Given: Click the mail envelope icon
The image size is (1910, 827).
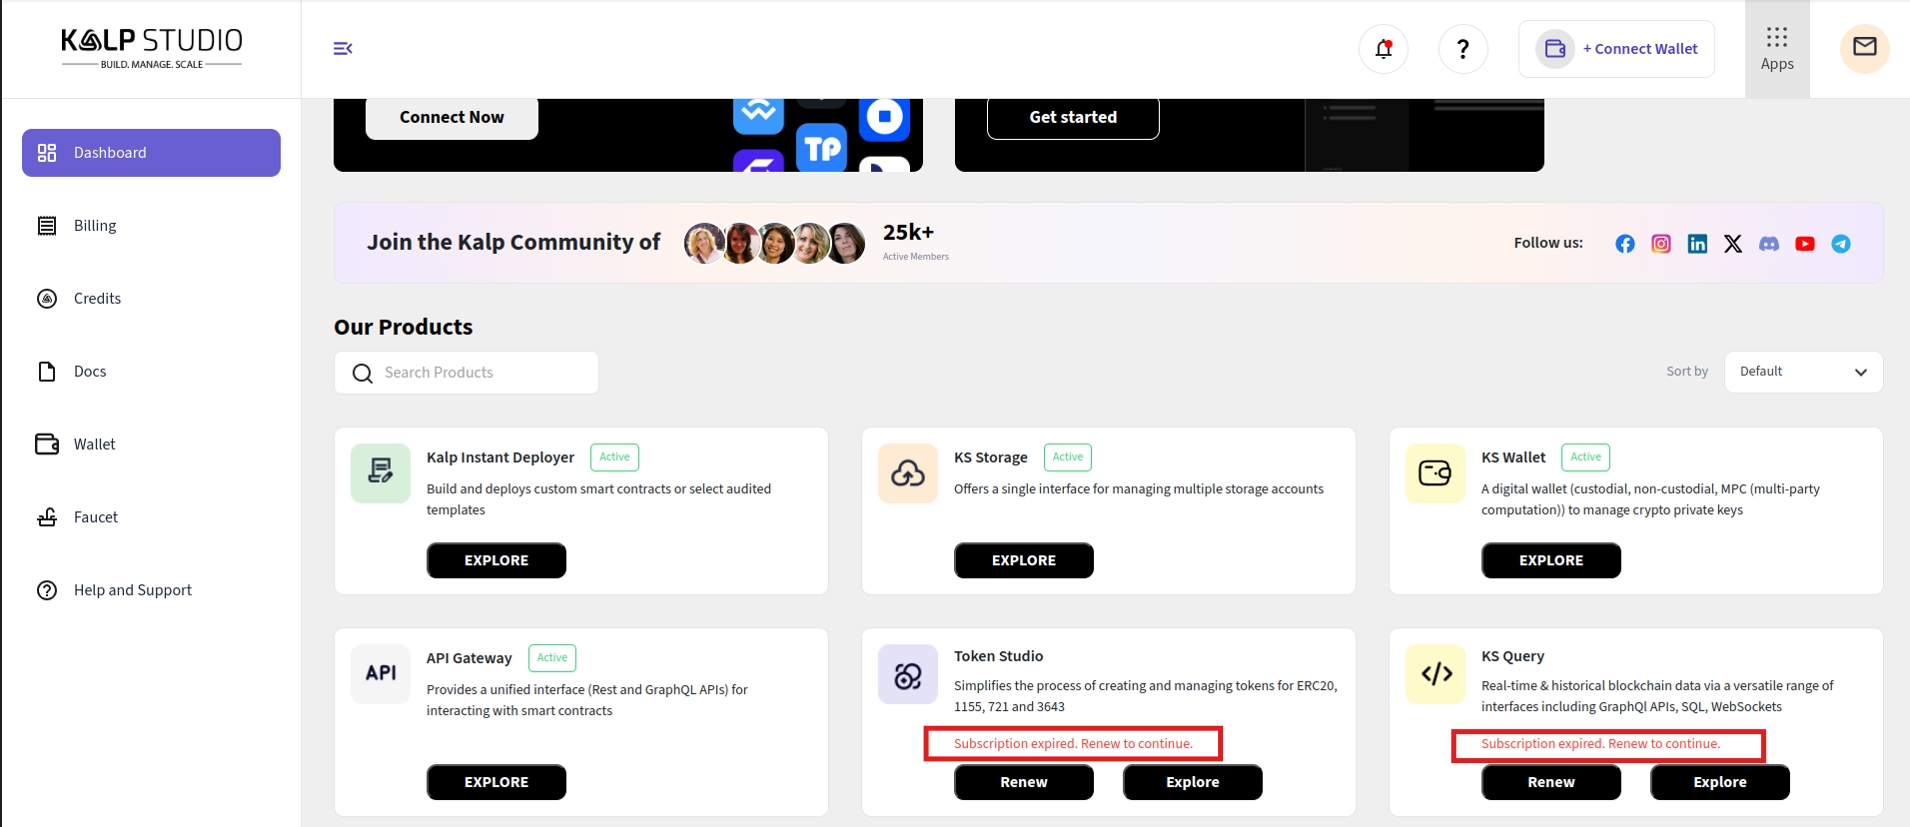Looking at the screenshot, I should [1864, 47].
